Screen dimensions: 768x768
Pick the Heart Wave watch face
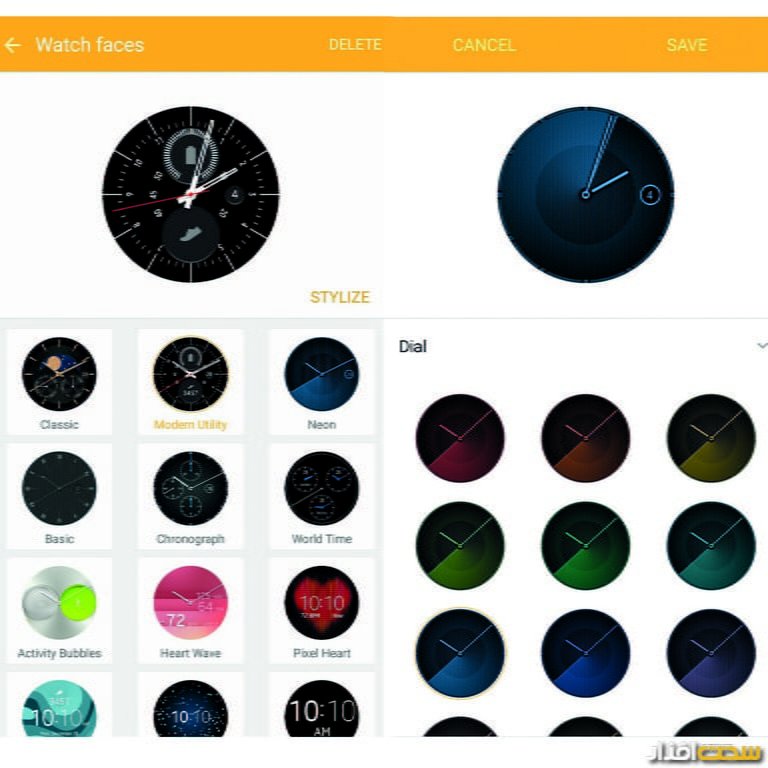click(x=191, y=611)
